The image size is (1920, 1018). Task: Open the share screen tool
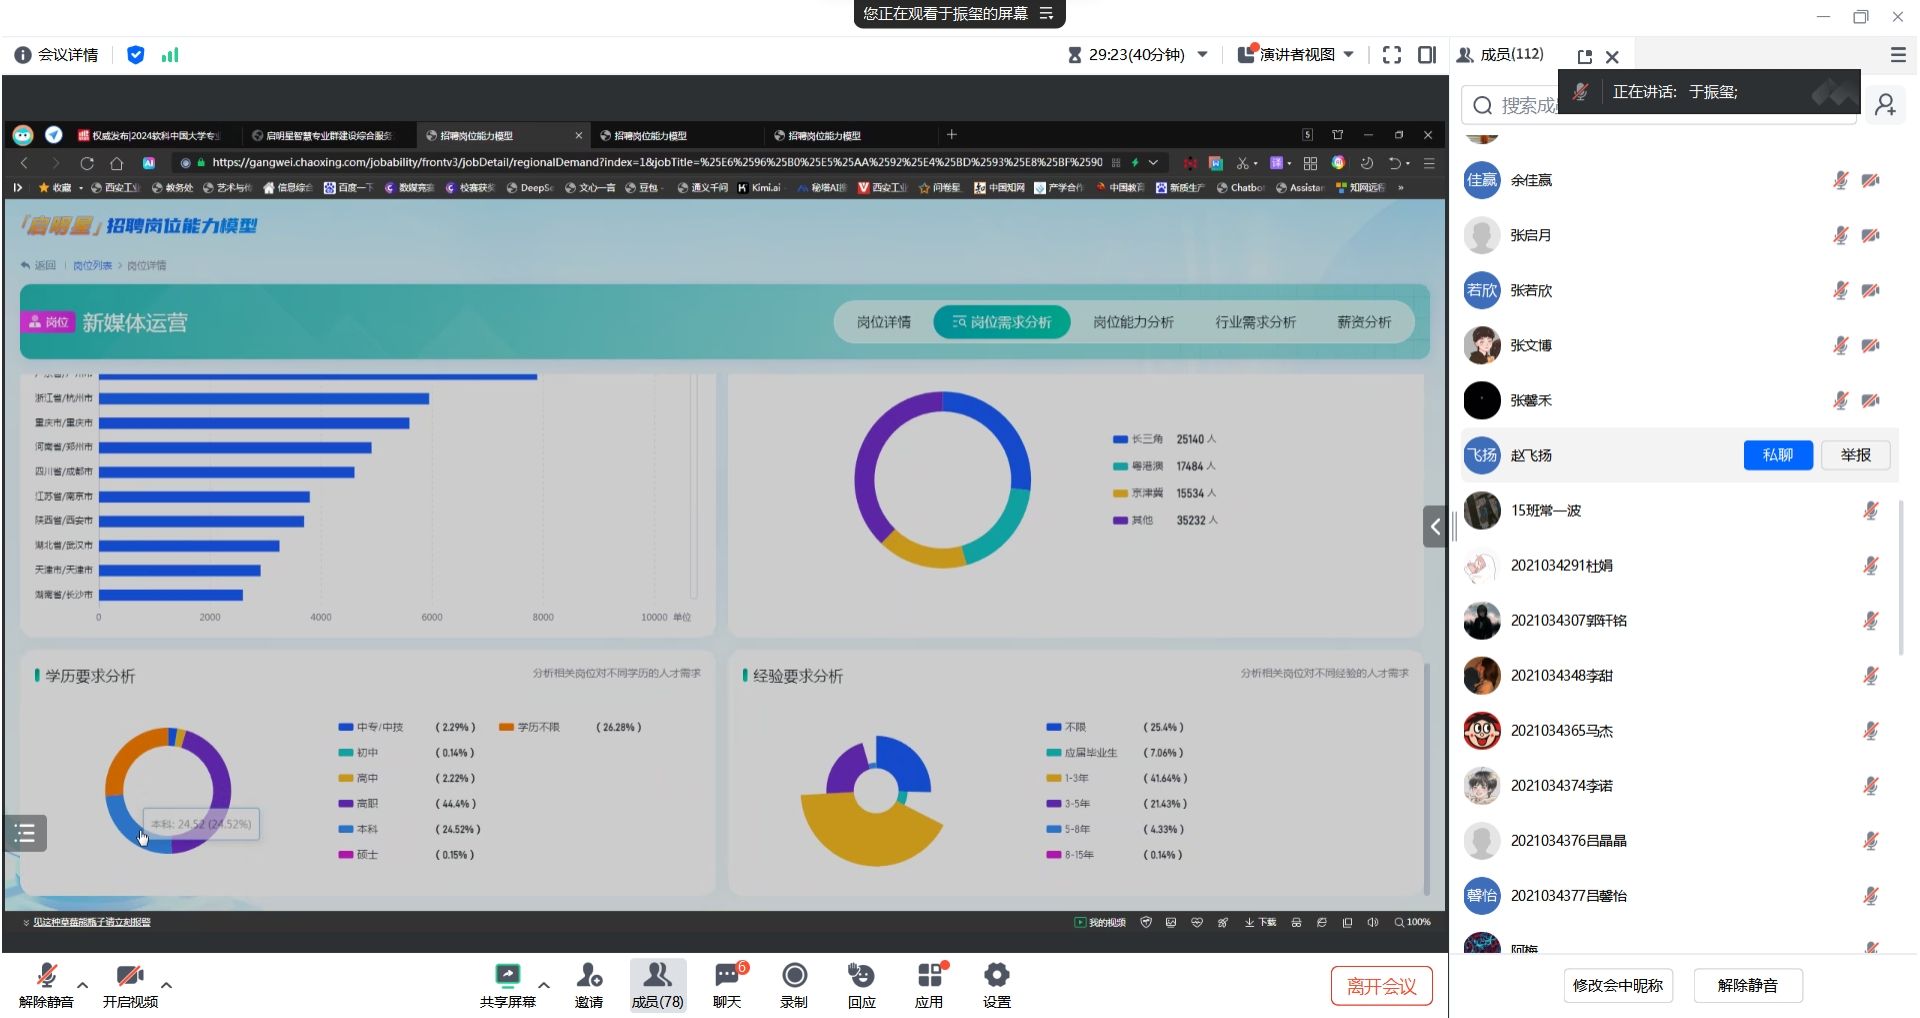(507, 984)
